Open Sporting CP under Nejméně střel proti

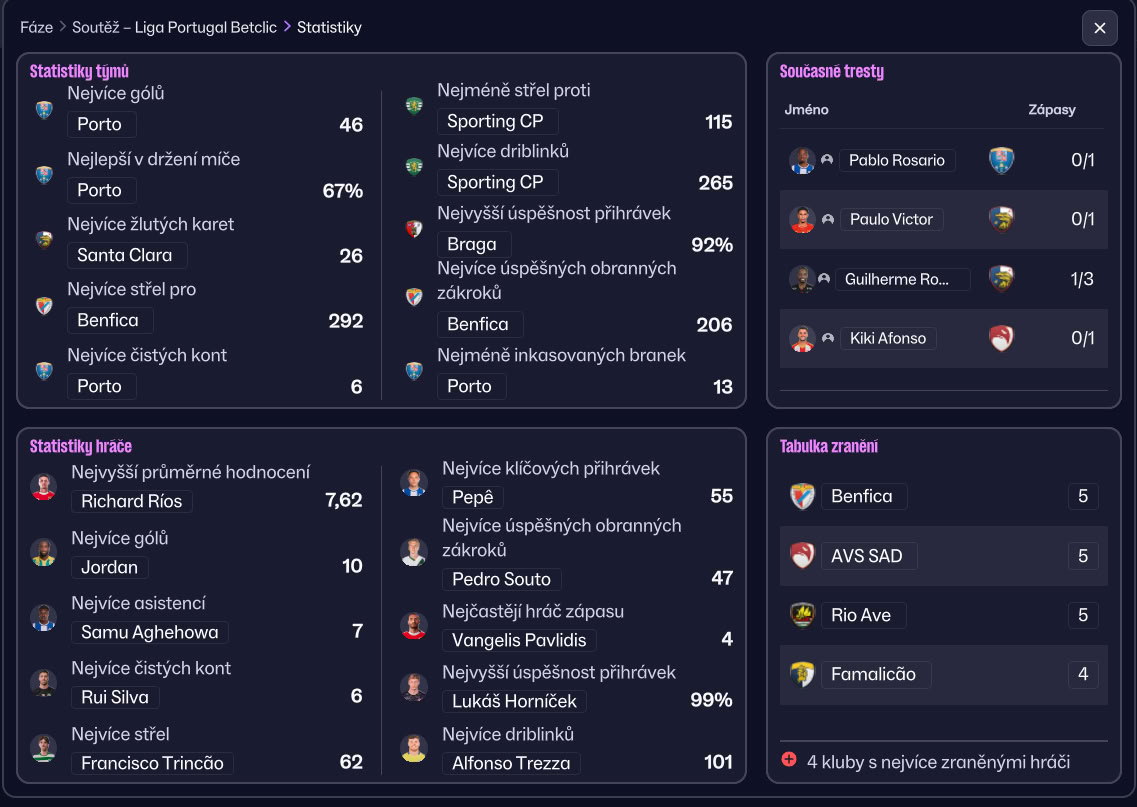pos(497,121)
